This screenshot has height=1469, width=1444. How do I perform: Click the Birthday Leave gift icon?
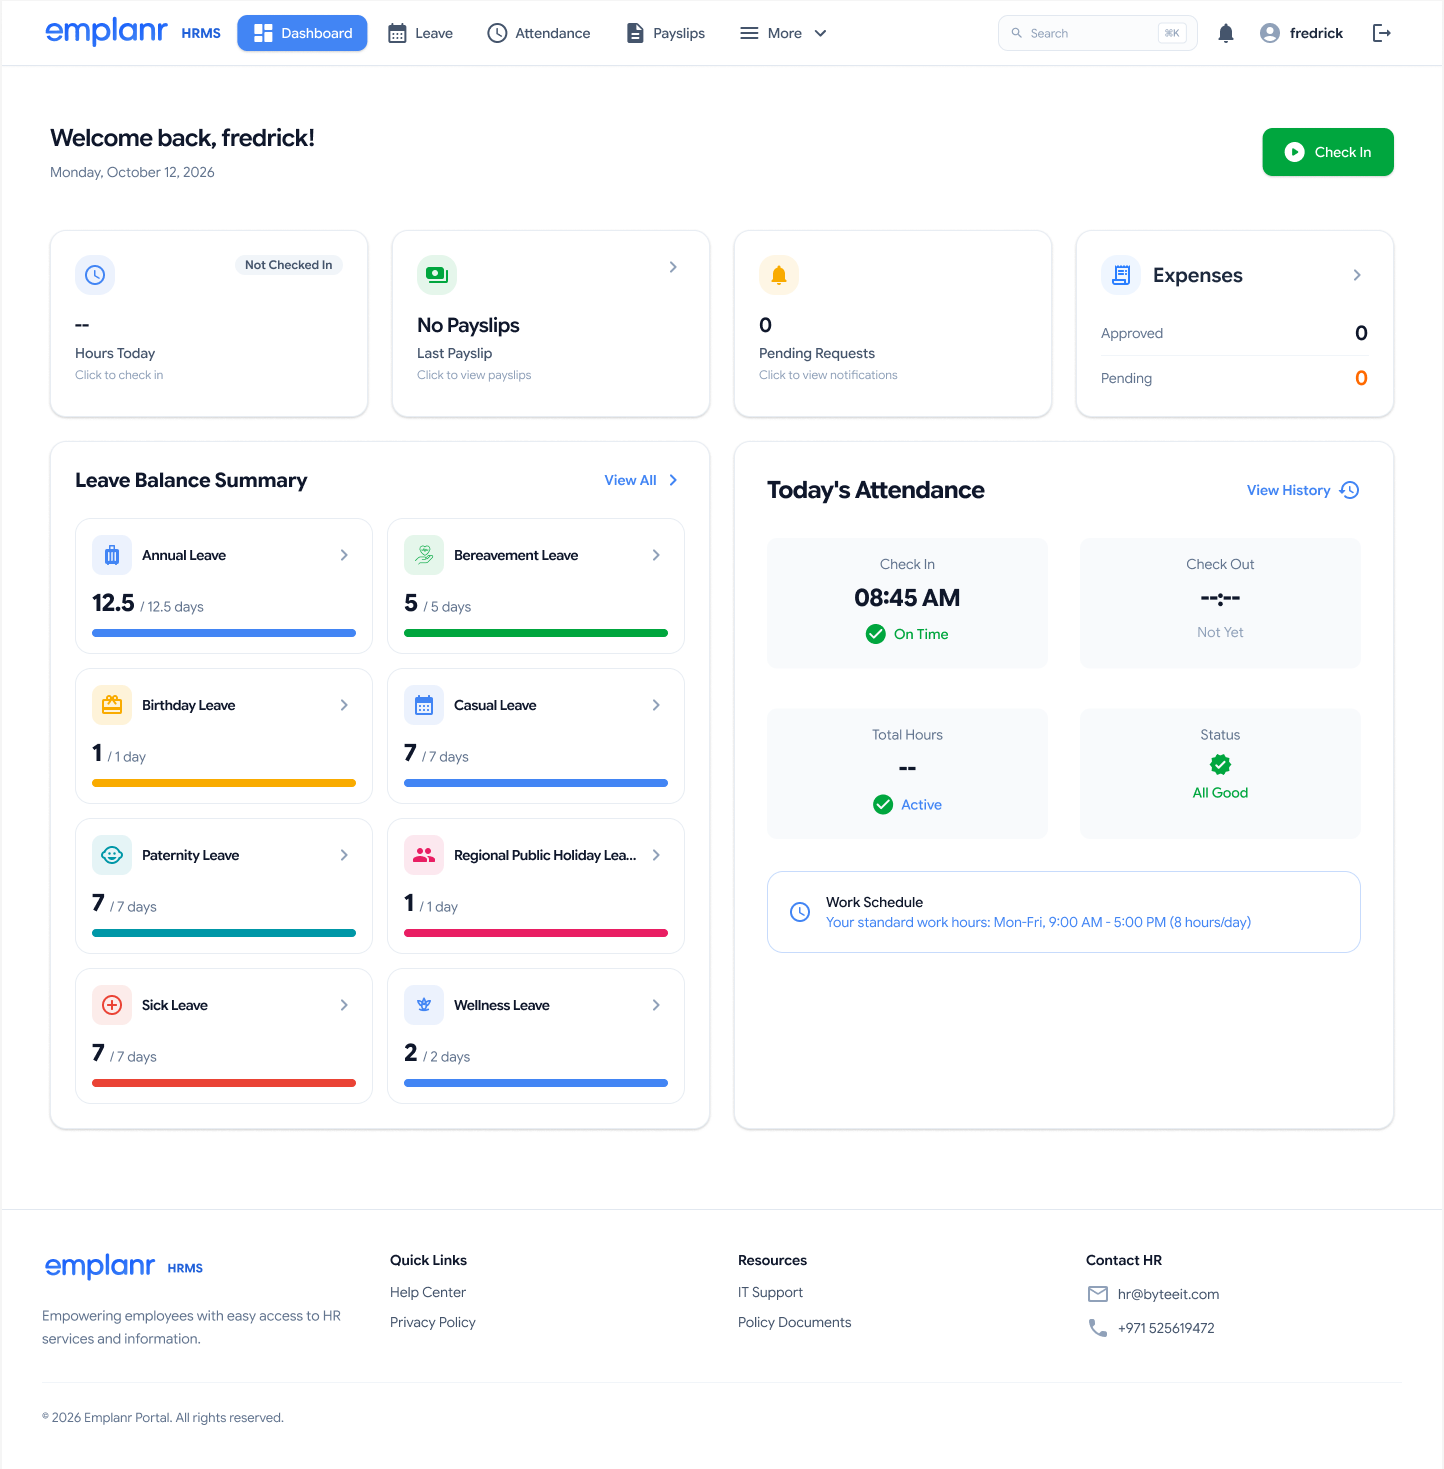[112, 705]
